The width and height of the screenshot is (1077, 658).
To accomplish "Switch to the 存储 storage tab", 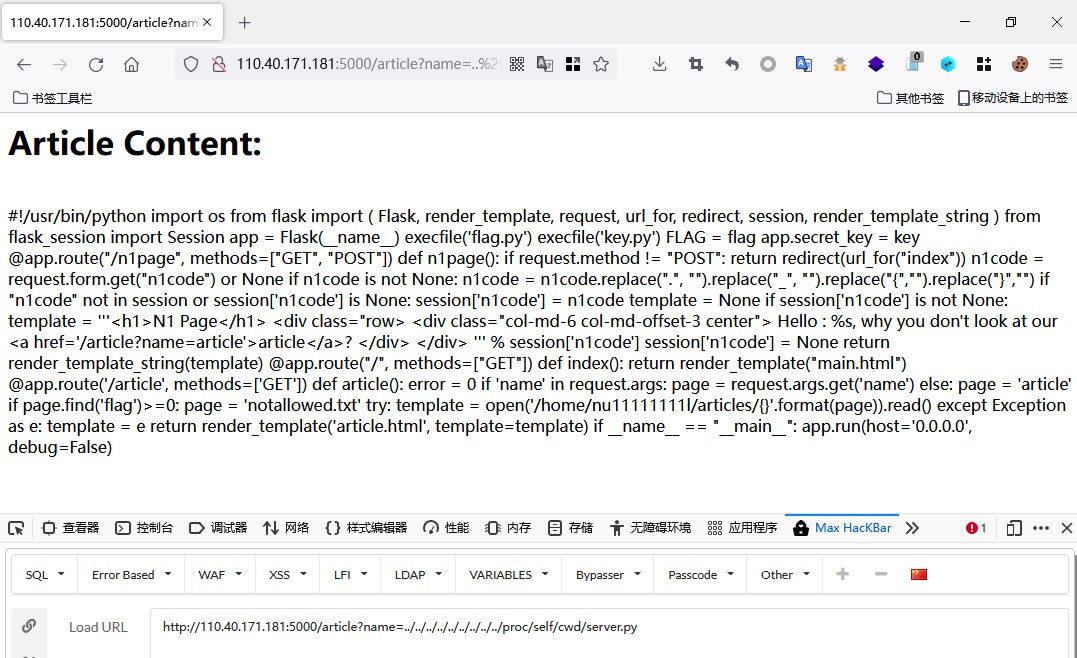I will tap(571, 528).
